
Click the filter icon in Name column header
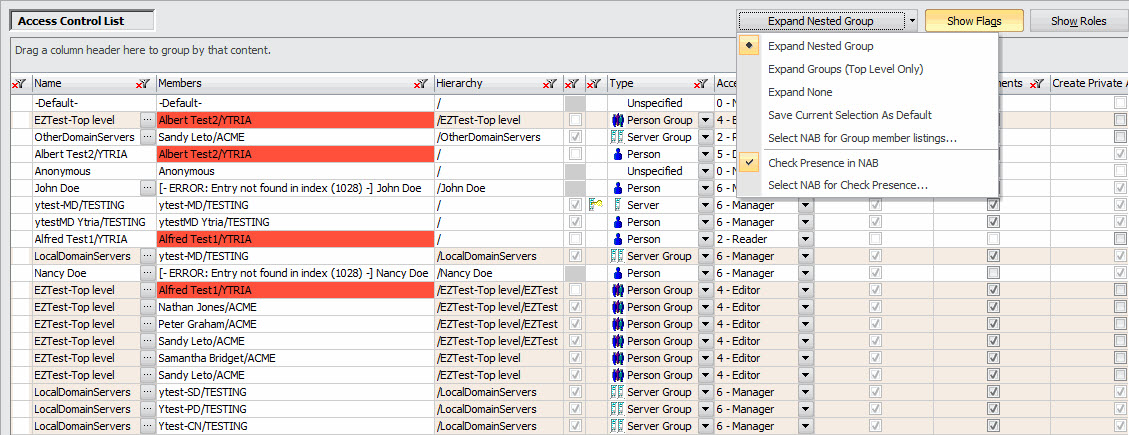click(x=143, y=85)
